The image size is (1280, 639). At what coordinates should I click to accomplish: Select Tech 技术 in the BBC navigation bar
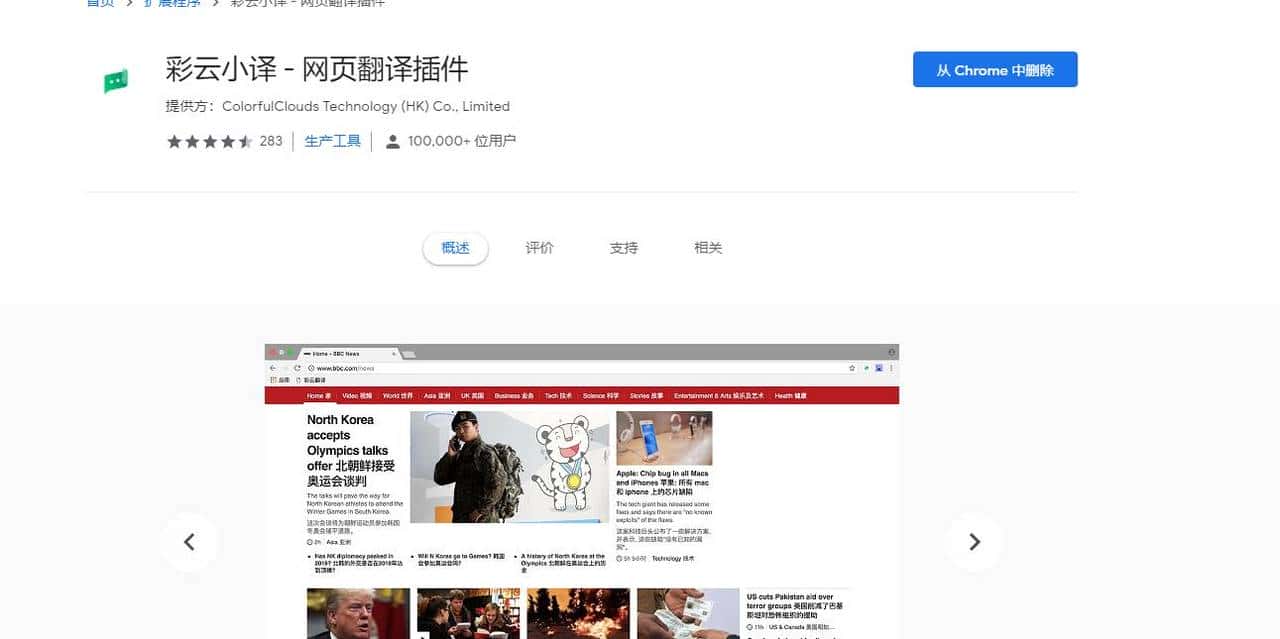coord(558,395)
